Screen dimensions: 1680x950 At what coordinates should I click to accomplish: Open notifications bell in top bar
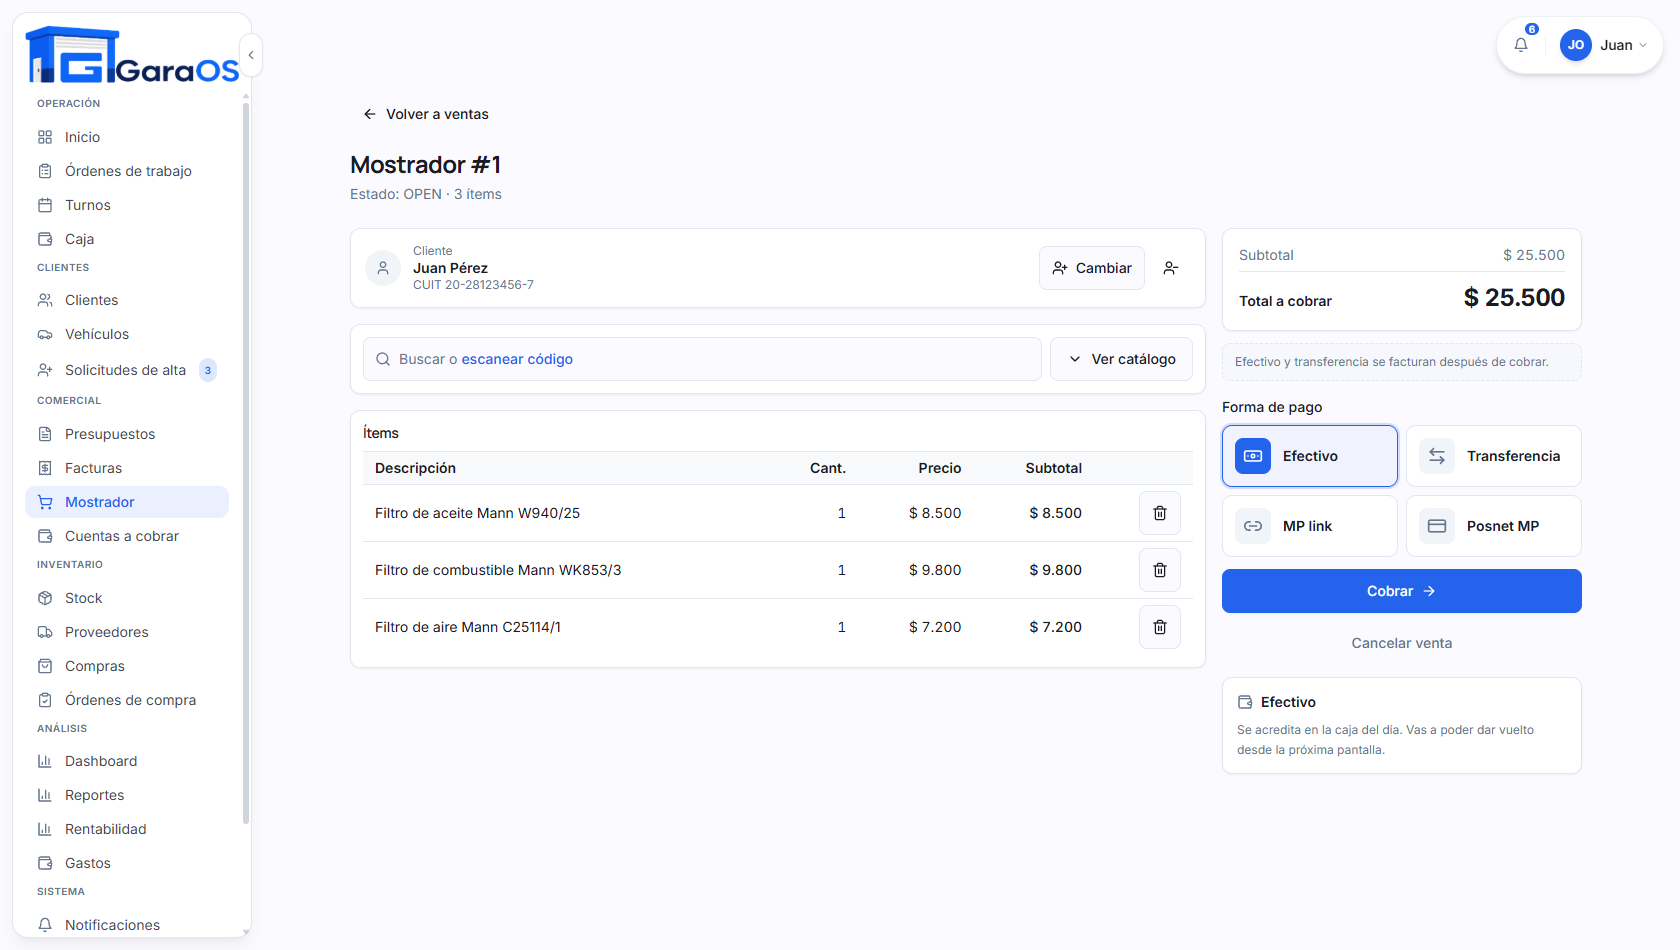click(1521, 45)
